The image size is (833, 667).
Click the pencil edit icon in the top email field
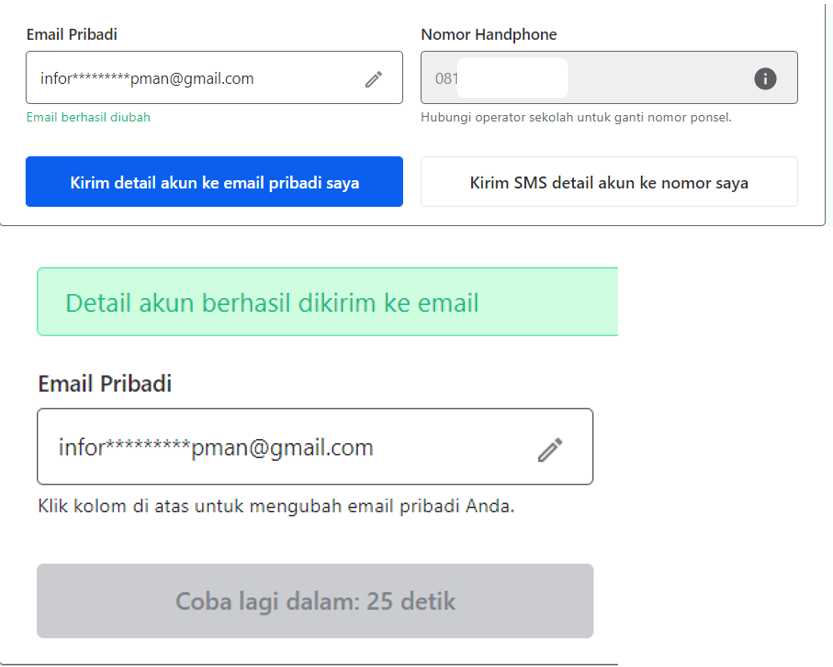373,79
